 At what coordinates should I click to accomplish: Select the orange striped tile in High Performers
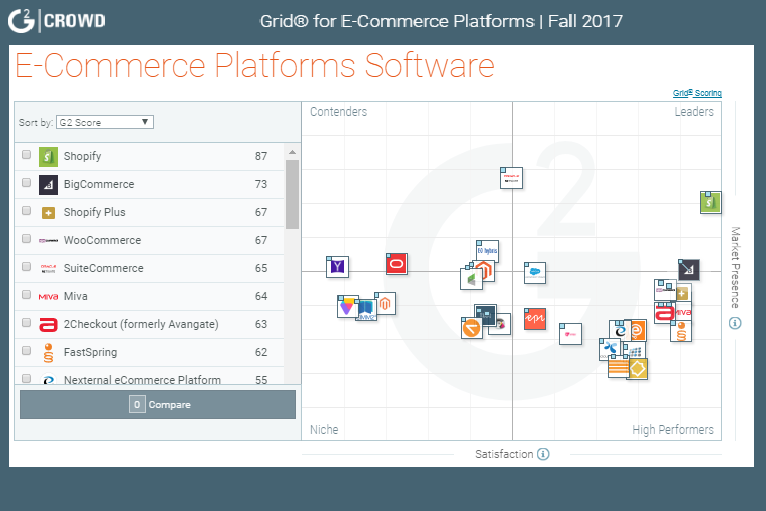tap(617, 368)
